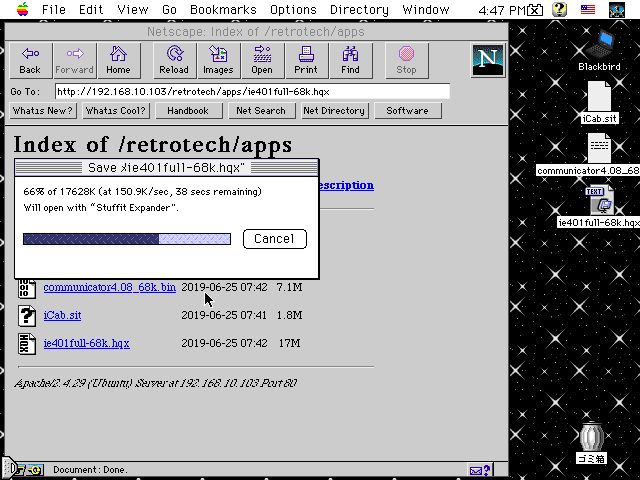Open the File menu
The image size is (640, 480).
click(x=53, y=9)
